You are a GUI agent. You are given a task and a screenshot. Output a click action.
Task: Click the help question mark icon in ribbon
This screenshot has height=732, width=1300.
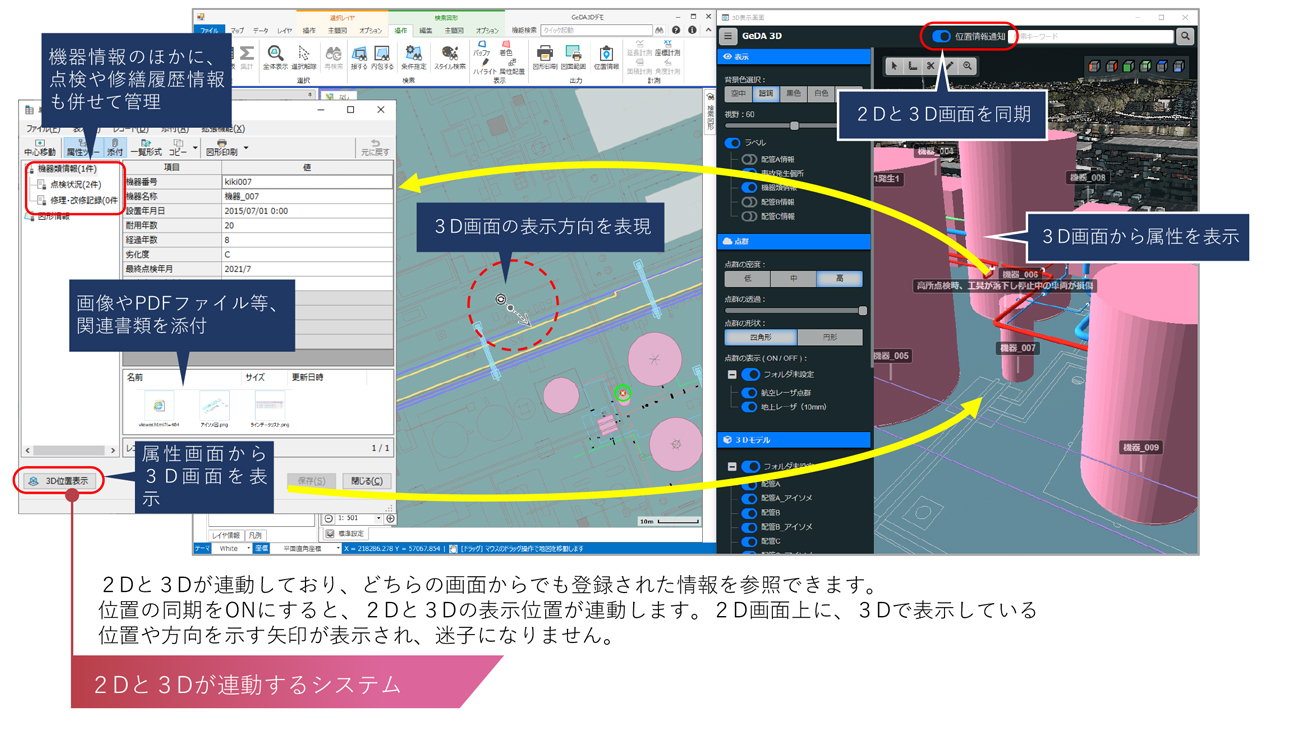pyautogui.click(x=676, y=30)
